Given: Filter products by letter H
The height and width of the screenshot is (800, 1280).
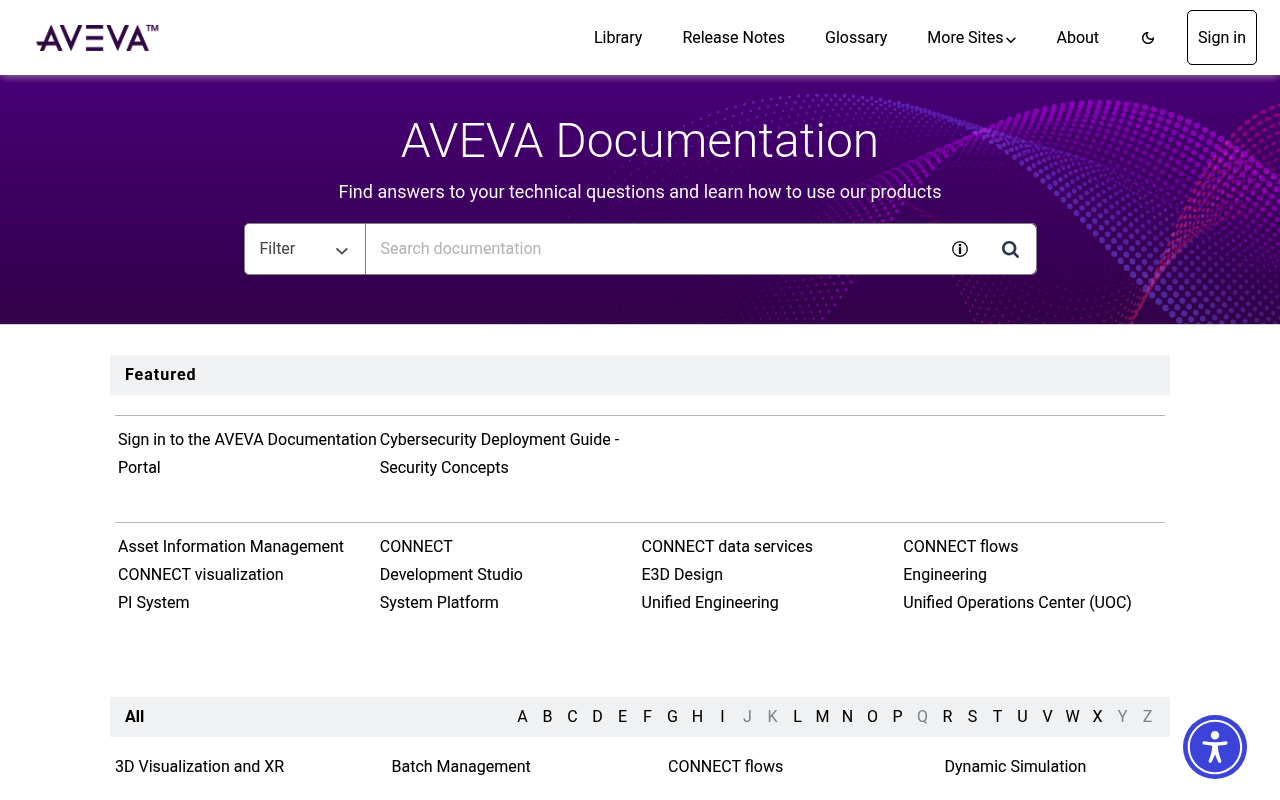Looking at the screenshot, I should tap(697, 717).
